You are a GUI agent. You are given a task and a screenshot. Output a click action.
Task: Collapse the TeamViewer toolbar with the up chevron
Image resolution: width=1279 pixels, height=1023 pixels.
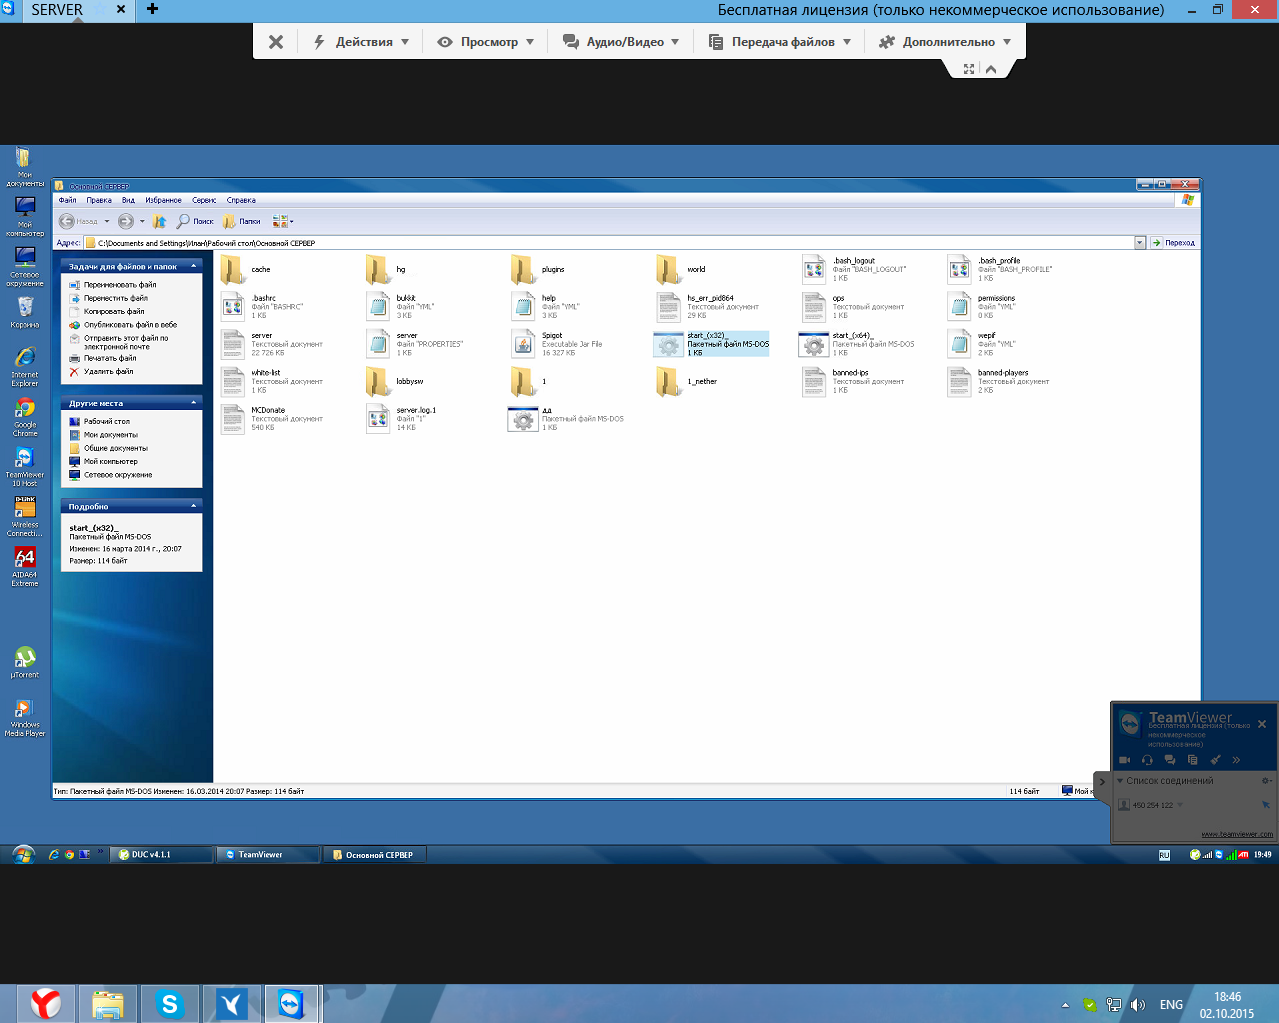pos(991,69)
